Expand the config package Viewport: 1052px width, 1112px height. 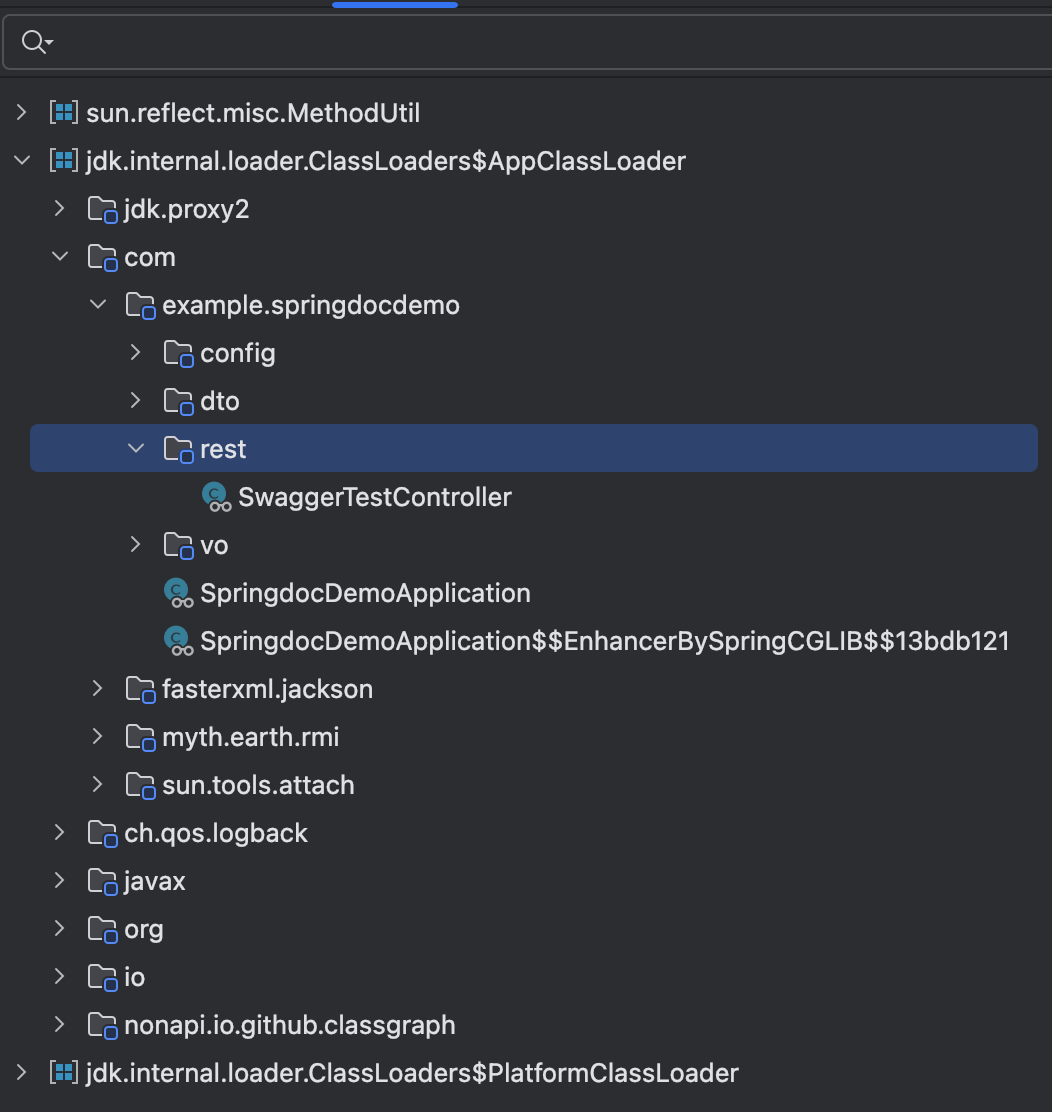(x=136, y=353)
